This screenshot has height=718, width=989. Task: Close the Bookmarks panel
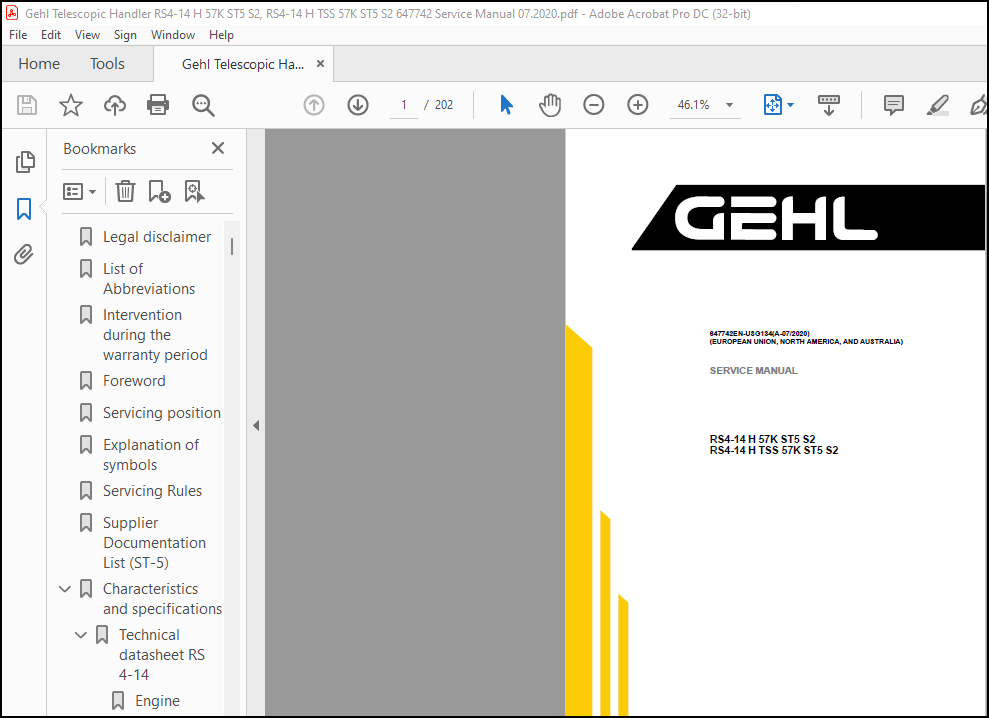pyautogui.click(x=218, y=148)
